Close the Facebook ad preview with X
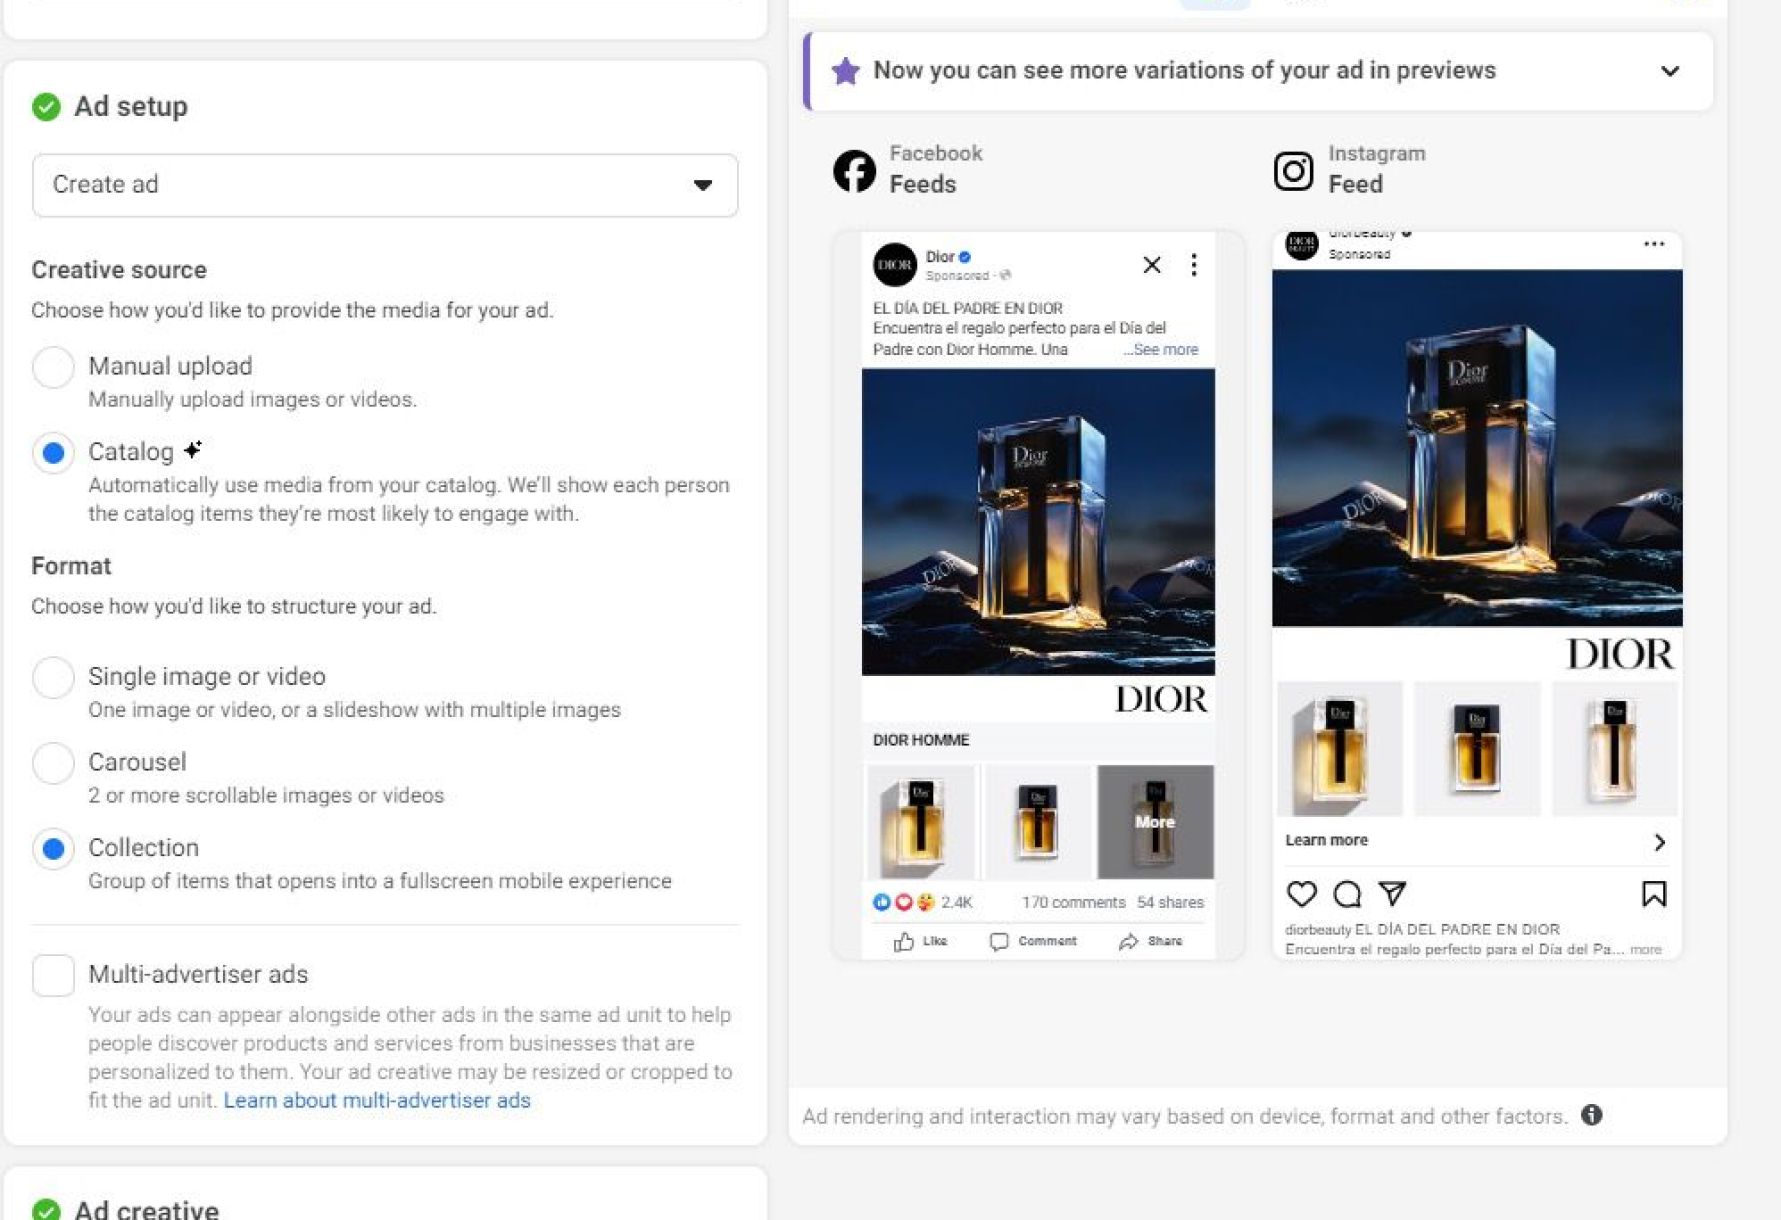The width and height of the screenshot is (1781, 1220). point(1152,265)
